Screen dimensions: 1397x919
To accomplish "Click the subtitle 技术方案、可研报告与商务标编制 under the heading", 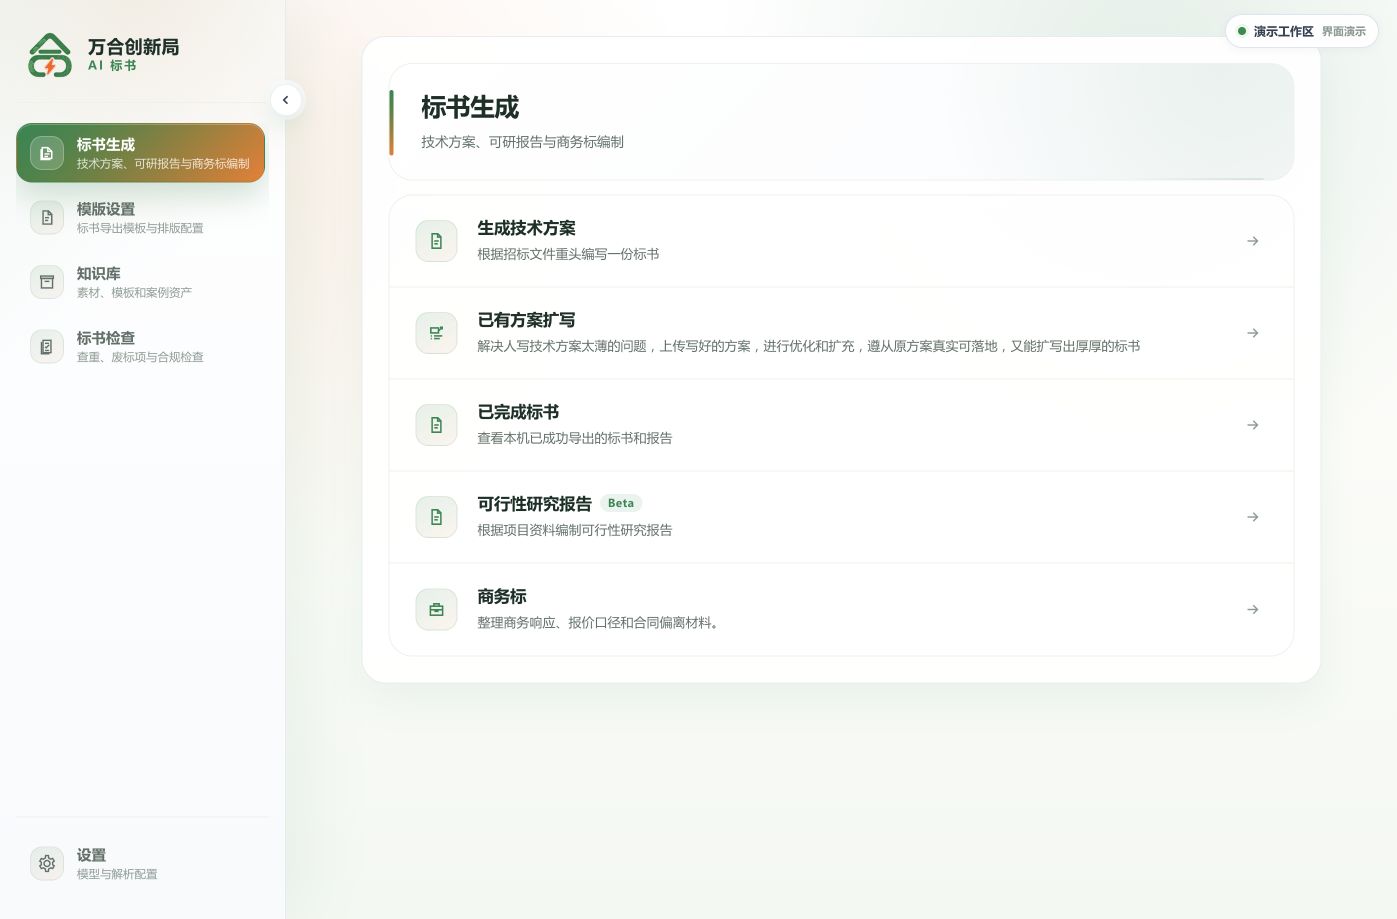I will click(x=522, y=142).
